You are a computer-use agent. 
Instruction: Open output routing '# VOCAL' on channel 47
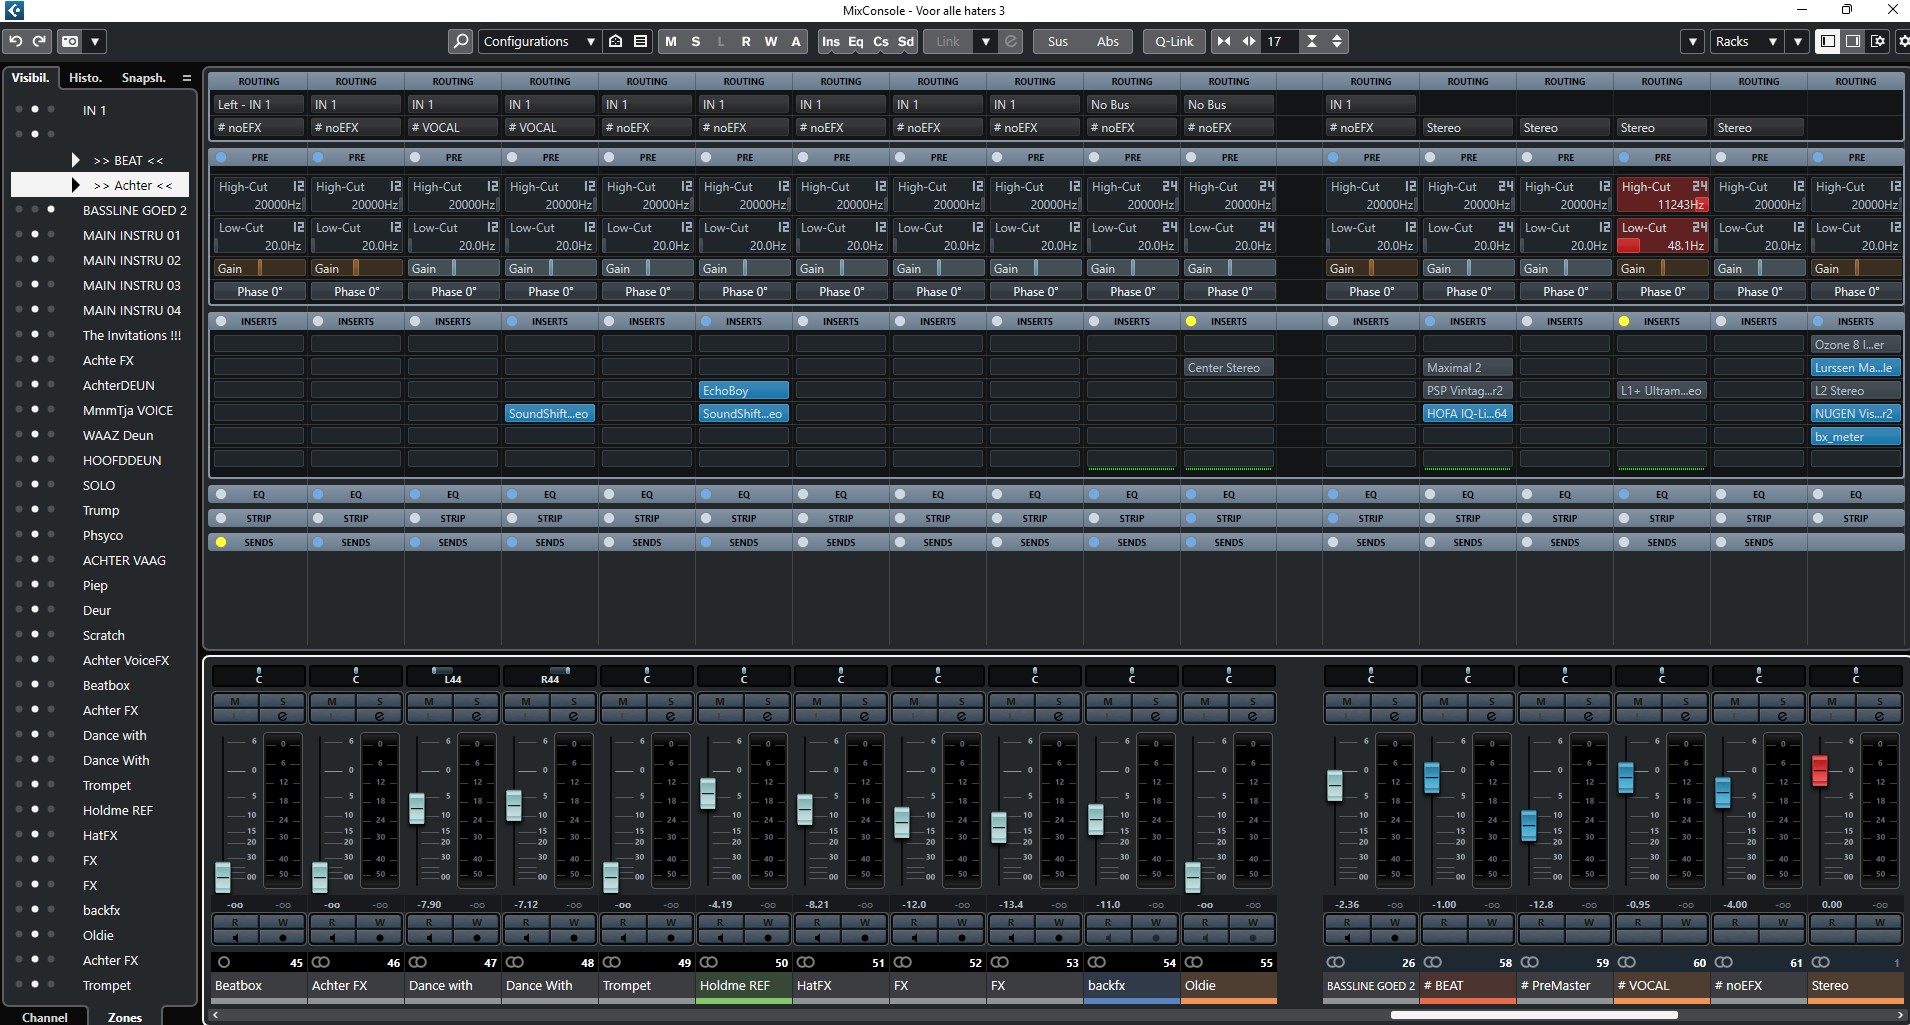453,127
